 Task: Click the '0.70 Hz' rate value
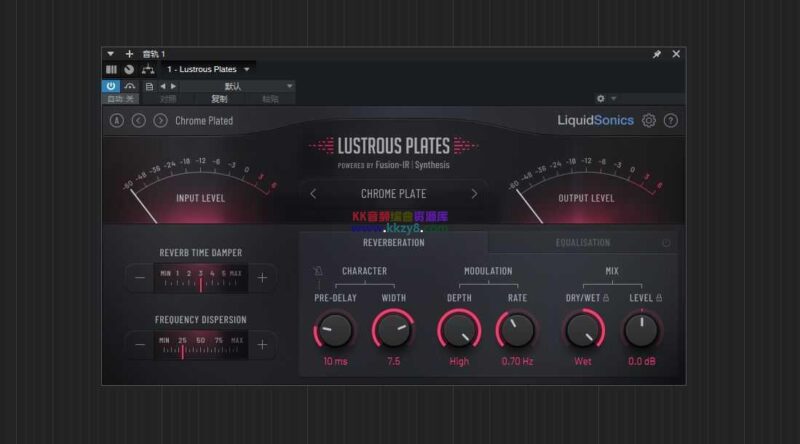(x=517, y=361)
